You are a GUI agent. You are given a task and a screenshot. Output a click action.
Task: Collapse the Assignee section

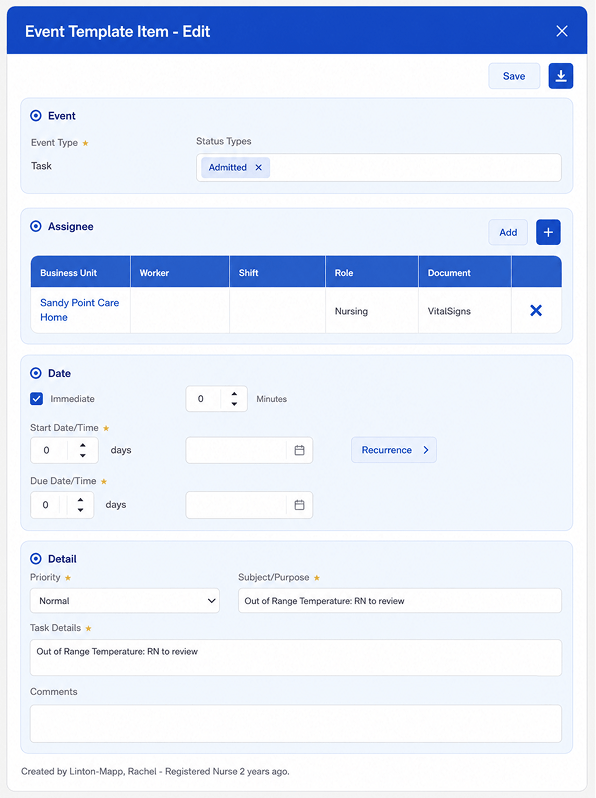[36, 226]
